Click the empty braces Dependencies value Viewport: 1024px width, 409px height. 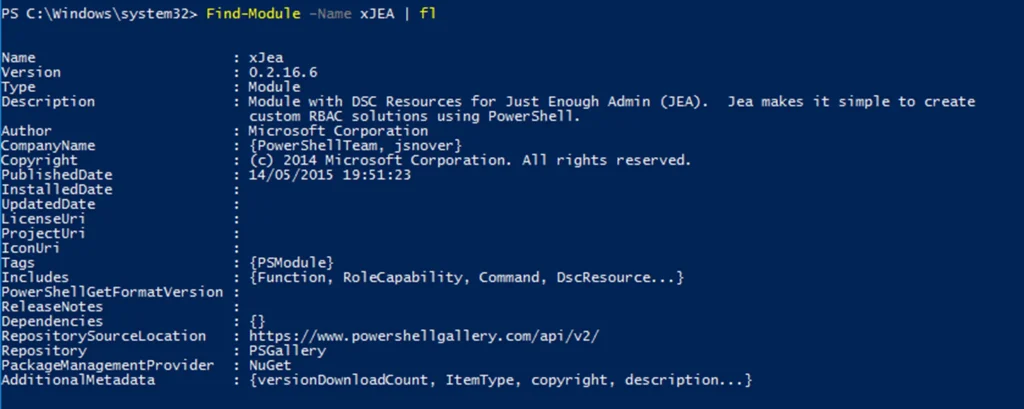click(x=257, y=322)
